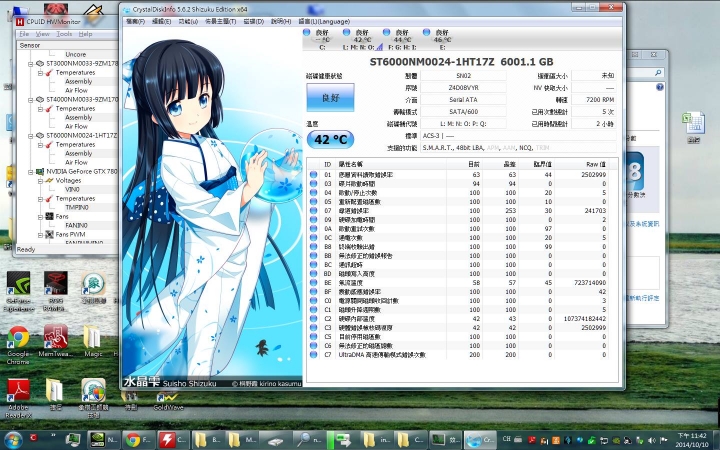Click the 42 °C temperature button

click(330, 139)
